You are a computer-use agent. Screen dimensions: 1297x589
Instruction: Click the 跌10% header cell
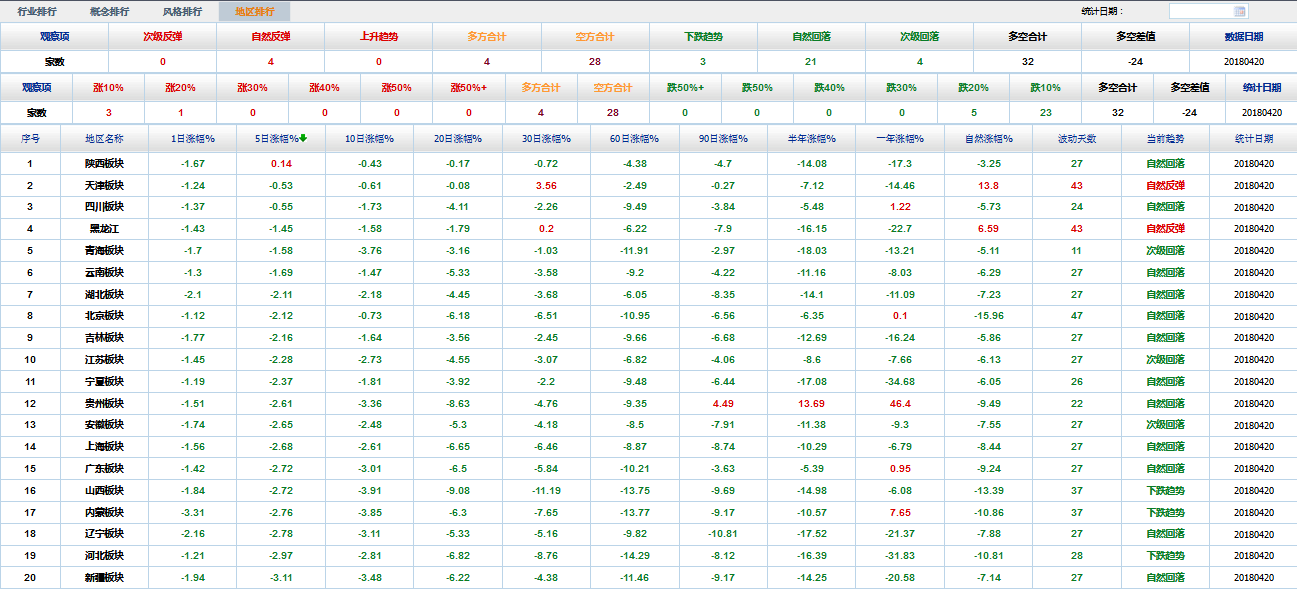tap(1045, 88)
